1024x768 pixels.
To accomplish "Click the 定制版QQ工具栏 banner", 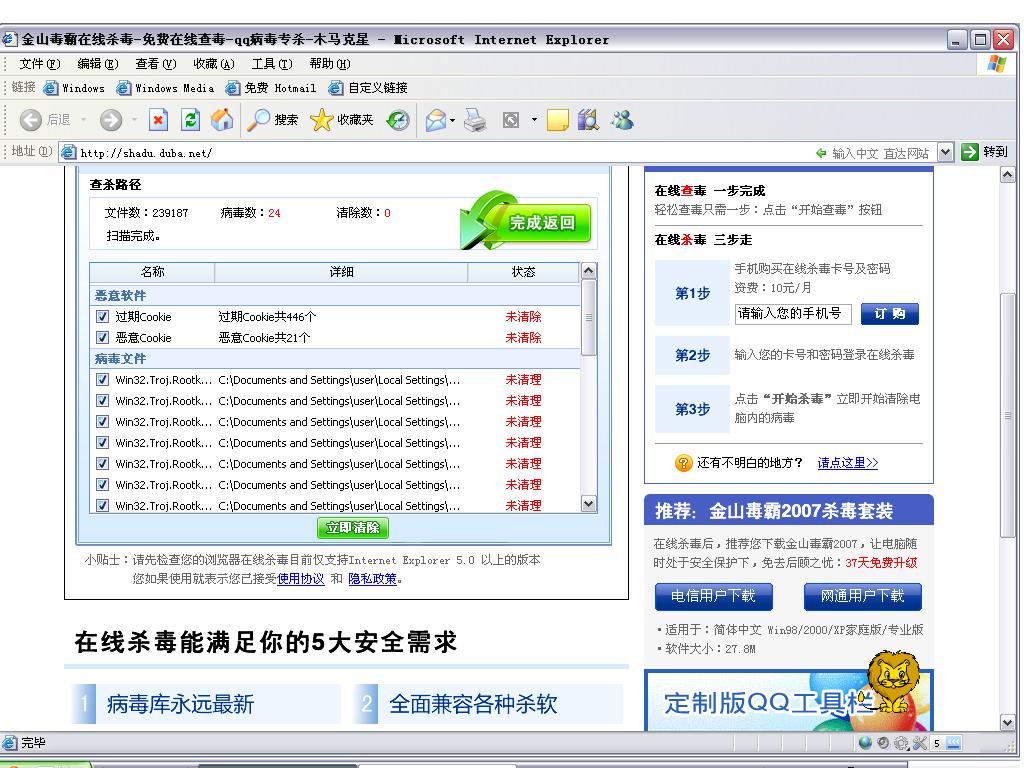I will point(789,701).
